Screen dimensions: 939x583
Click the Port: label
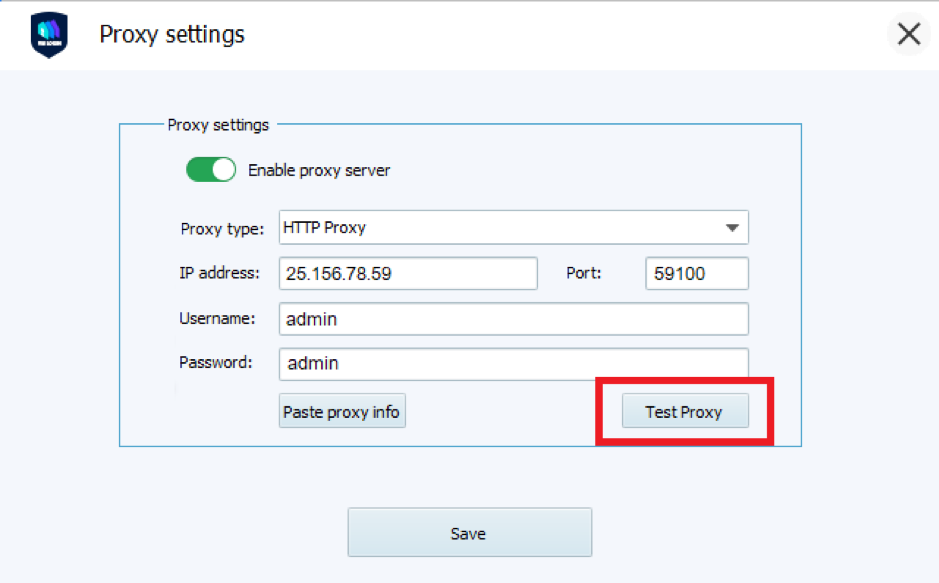pyautogui.click(x=584, y=273)
